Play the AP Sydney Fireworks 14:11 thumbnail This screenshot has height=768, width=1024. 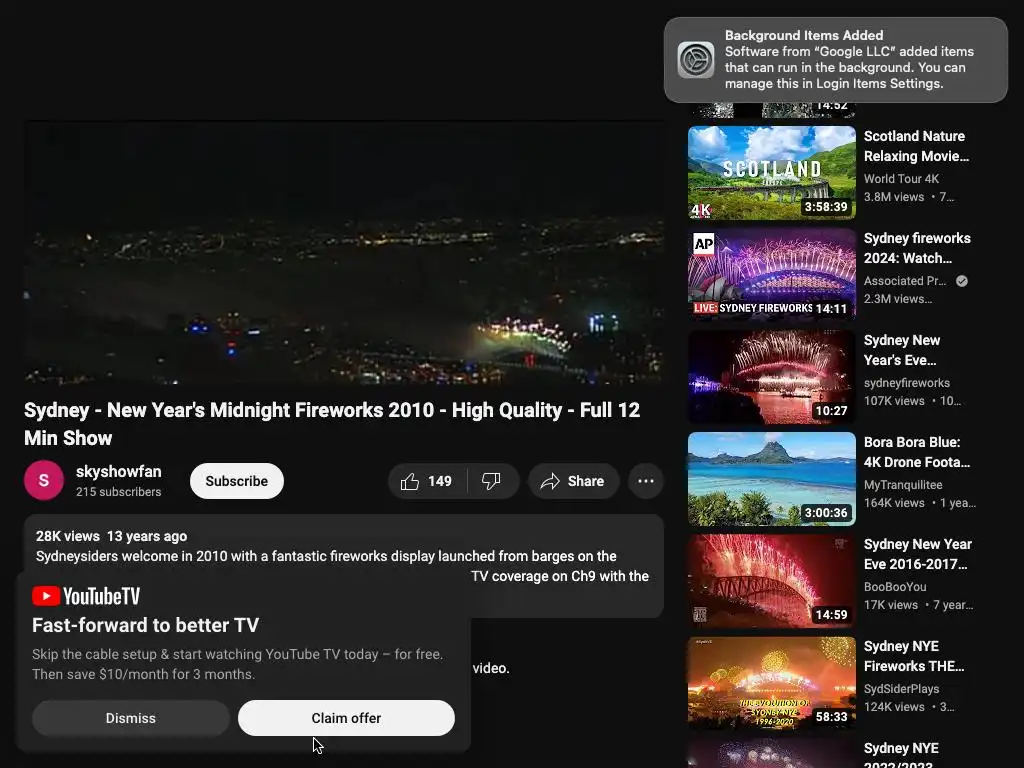[771, 275]
